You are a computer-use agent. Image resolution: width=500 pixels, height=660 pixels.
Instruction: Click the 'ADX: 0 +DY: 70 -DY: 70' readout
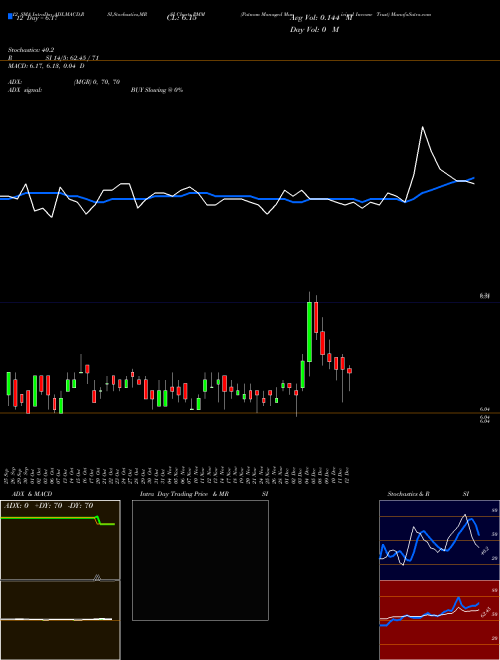point(48,505)
